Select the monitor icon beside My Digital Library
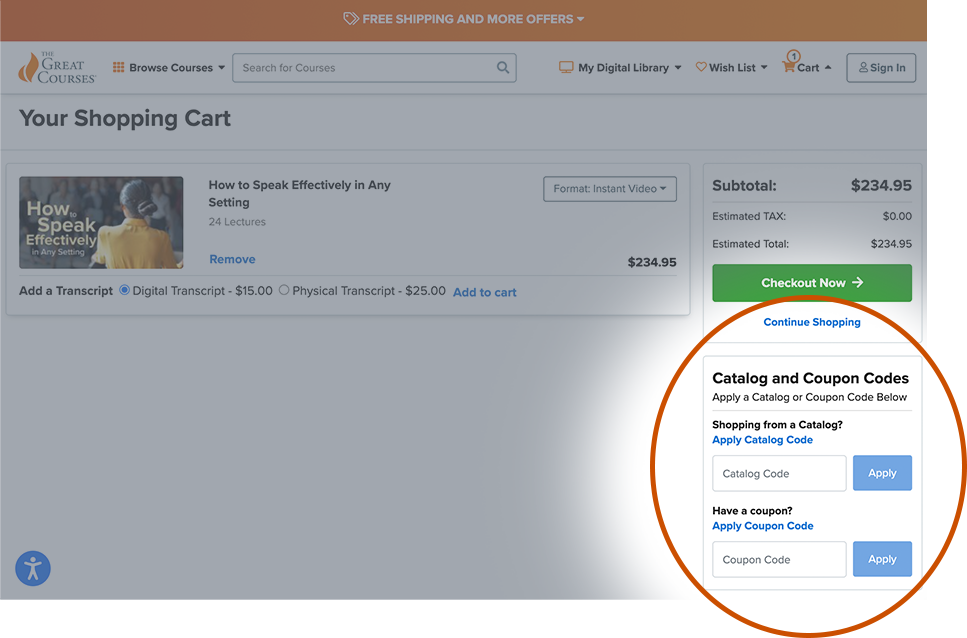The image size is (967, 638). pyautogui.click(x=565, y=67)
